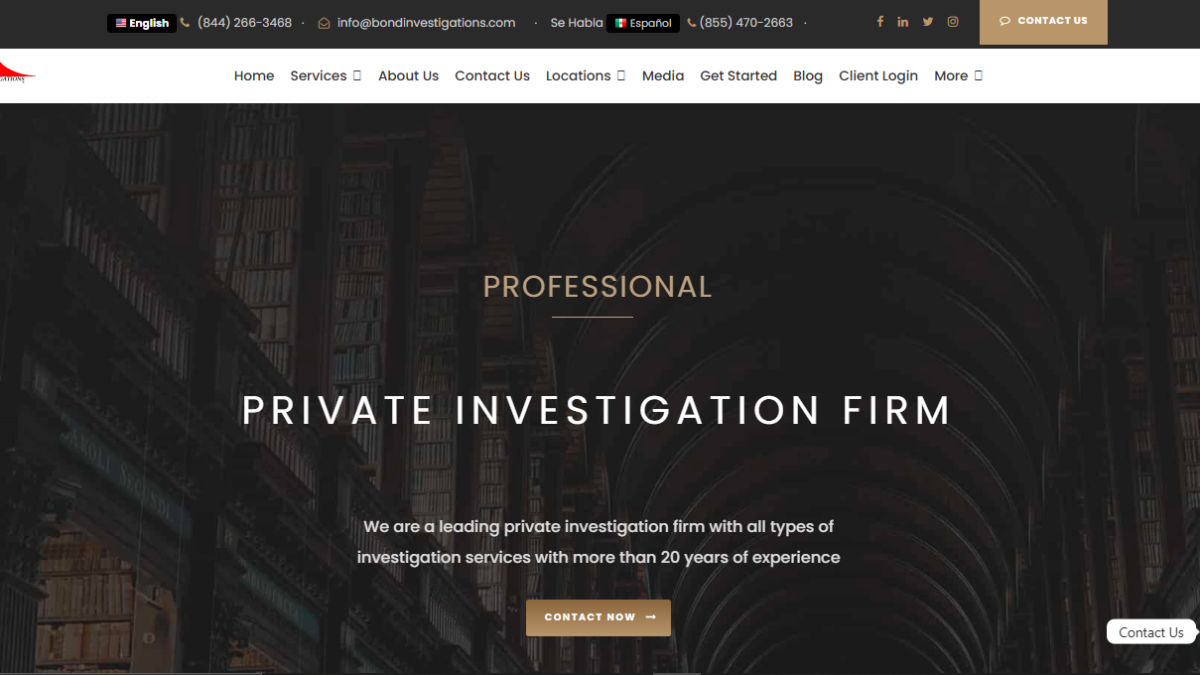Viewport: 1200px width, 675px height.
Task: Go to the Blog page
Action: pyautogui.click(x=808, y=76)
